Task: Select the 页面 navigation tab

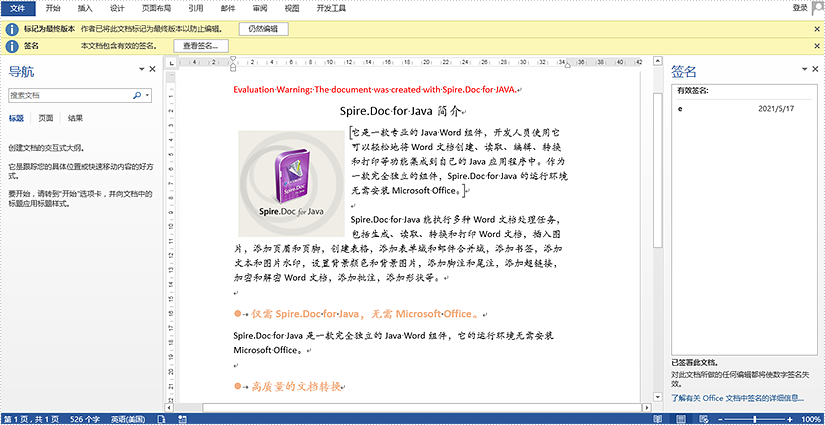Action: coord(46,118)
